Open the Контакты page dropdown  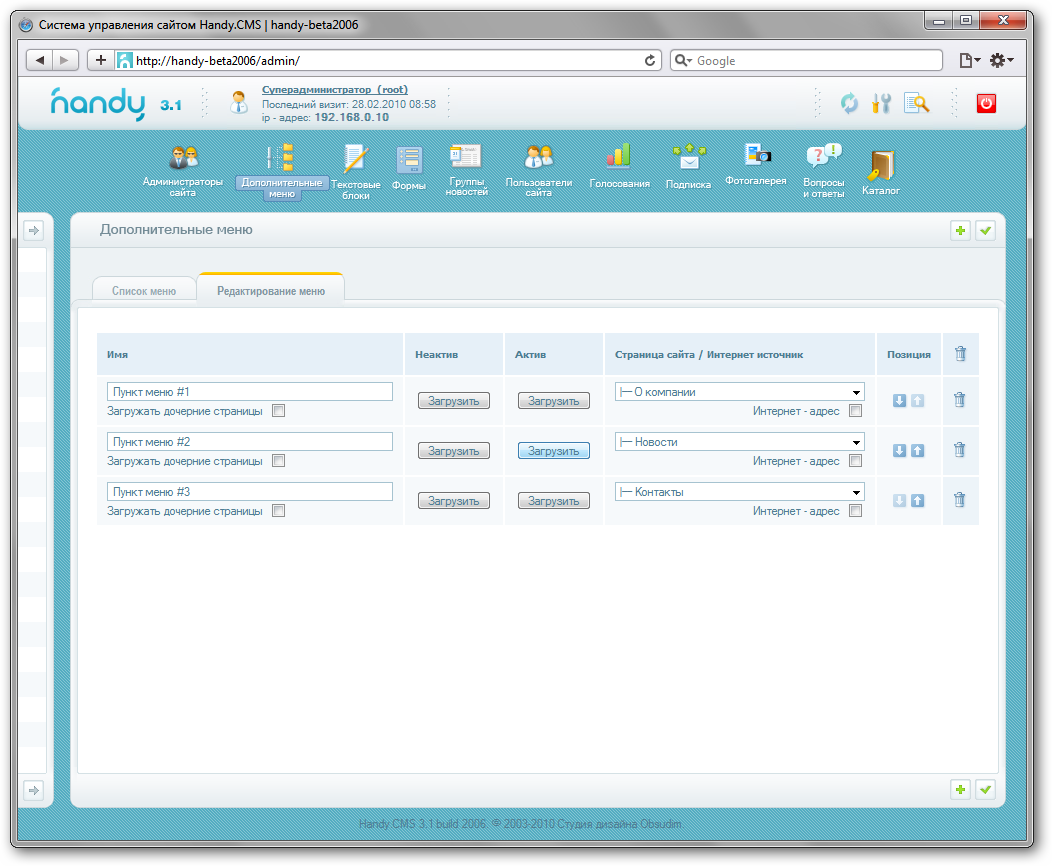(x=740, y=492)
